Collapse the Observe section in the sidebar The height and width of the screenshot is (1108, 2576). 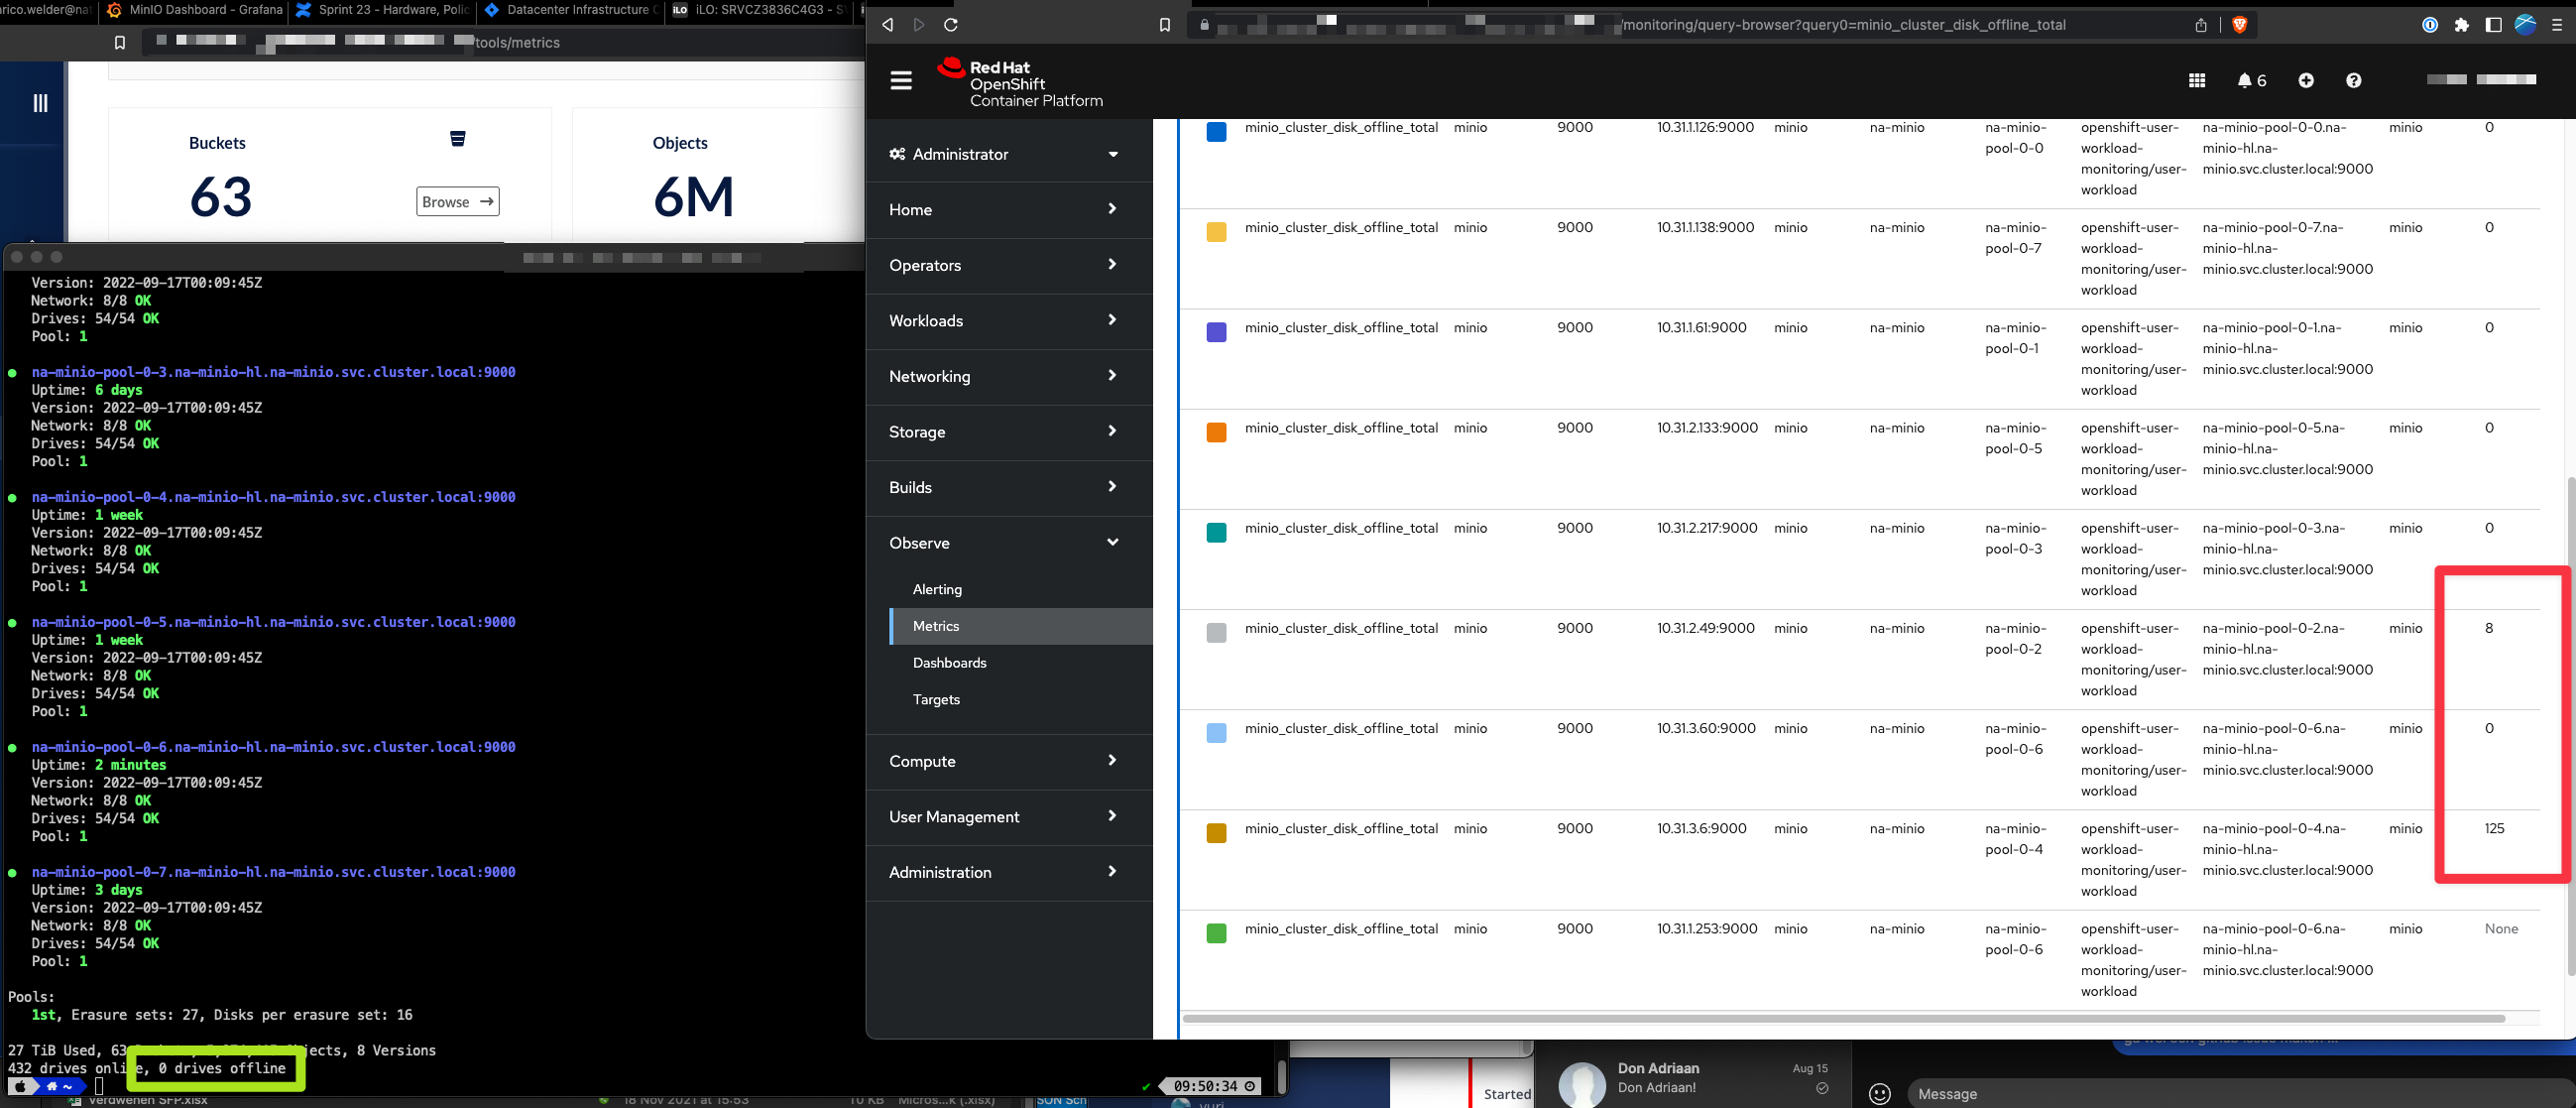tap(1008, 542)
